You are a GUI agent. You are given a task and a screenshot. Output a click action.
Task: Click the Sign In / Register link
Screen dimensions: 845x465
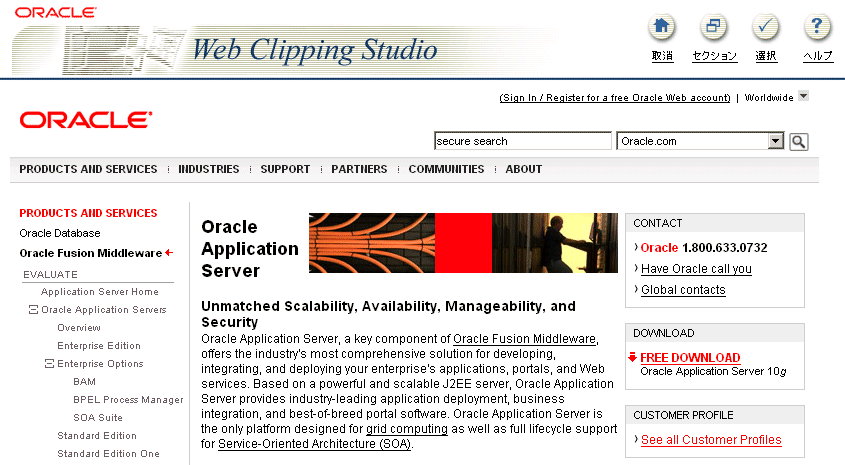(615, 98)
